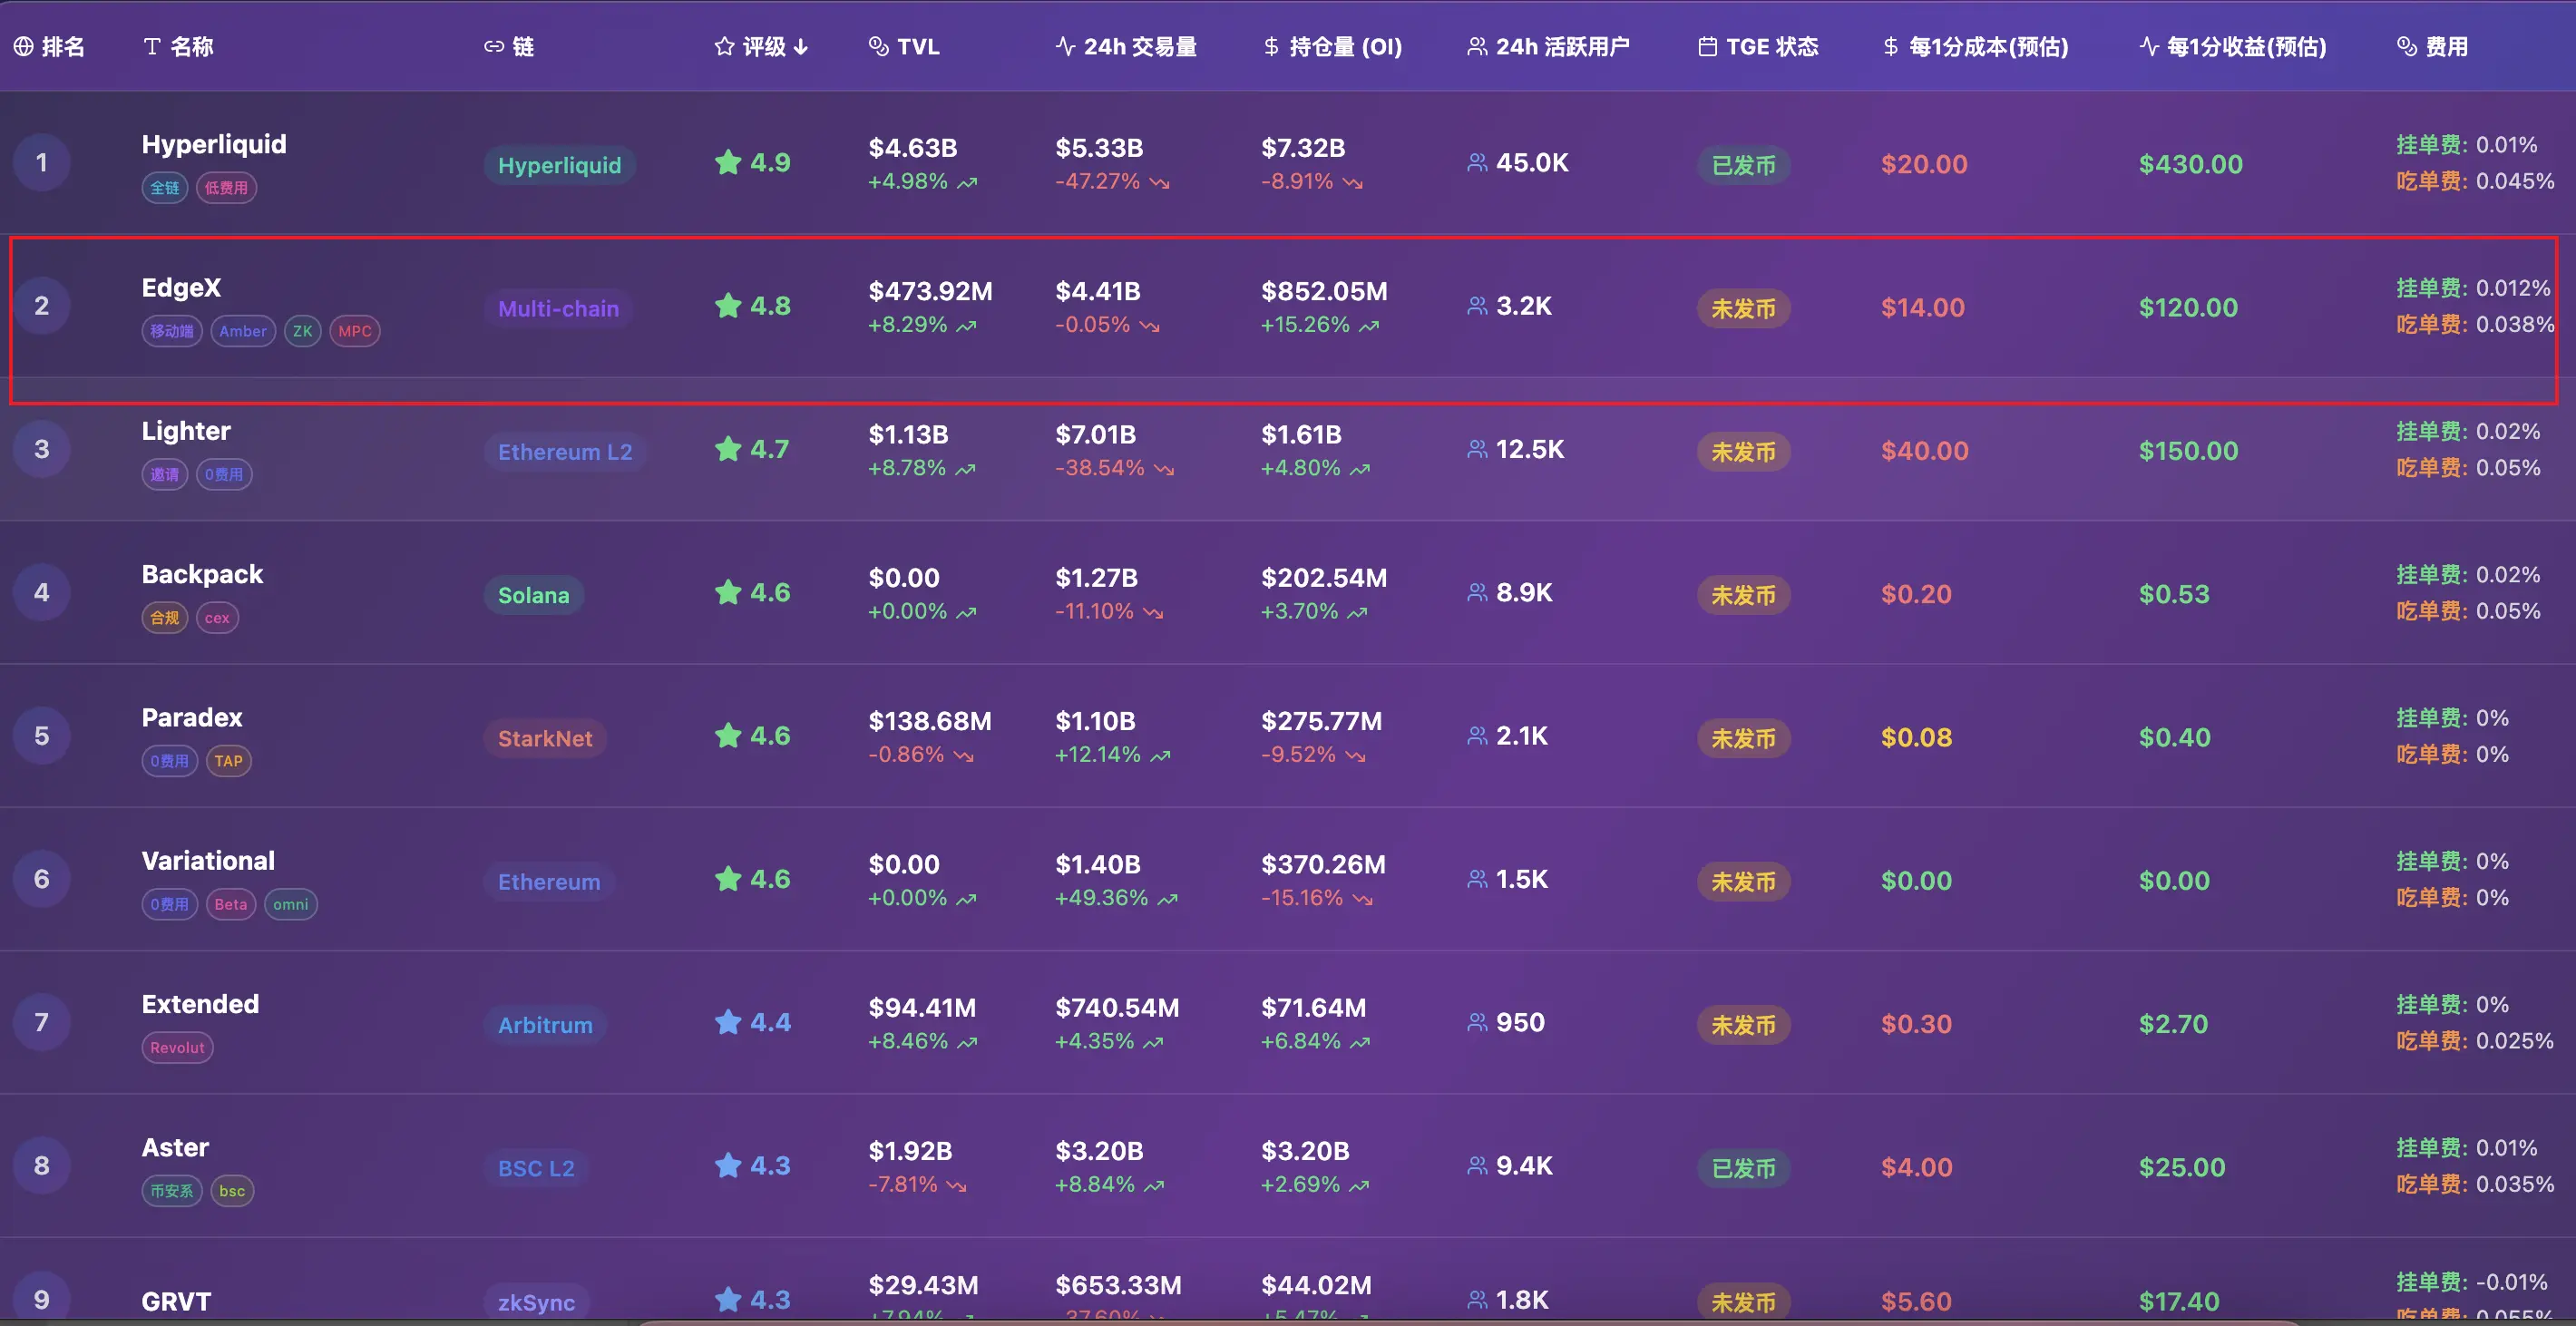Click the active-users icon next to 45.0K
Image resolution: width=2576 pixels, height=1326 pixels.
click(x=1477, y=163)
